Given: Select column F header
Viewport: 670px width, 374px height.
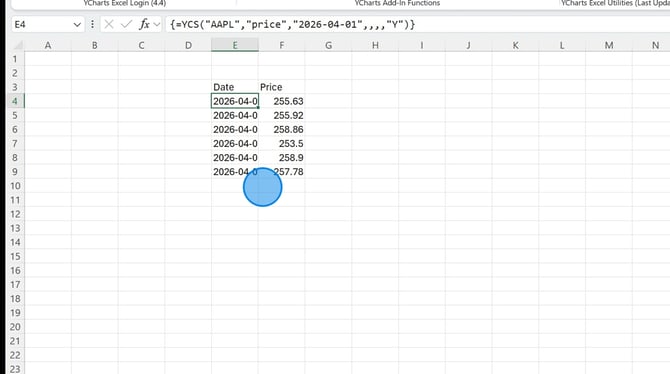Looking at the screenshot, I should tap(282, 45).
